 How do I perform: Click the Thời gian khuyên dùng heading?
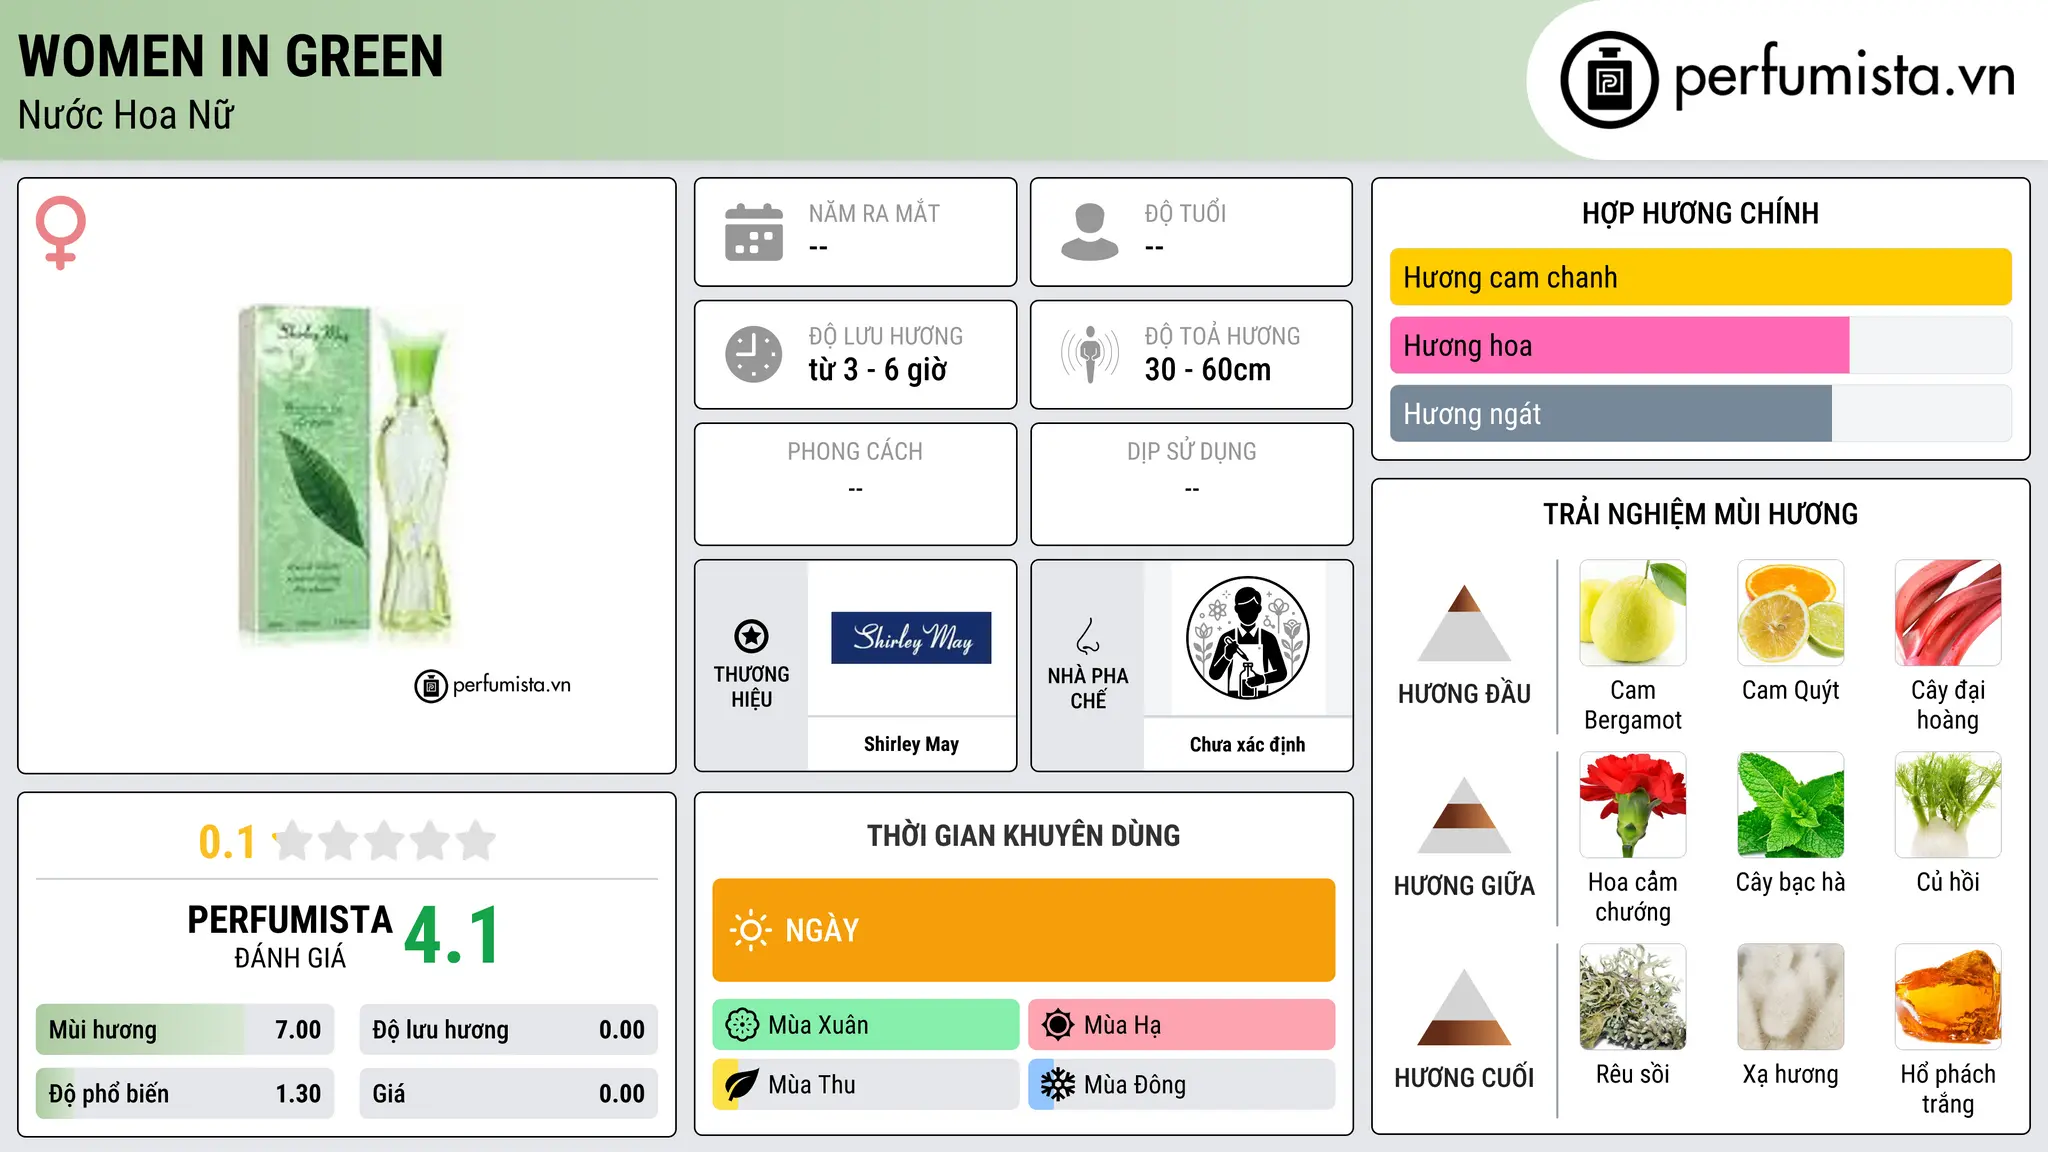pos(1024,835)
